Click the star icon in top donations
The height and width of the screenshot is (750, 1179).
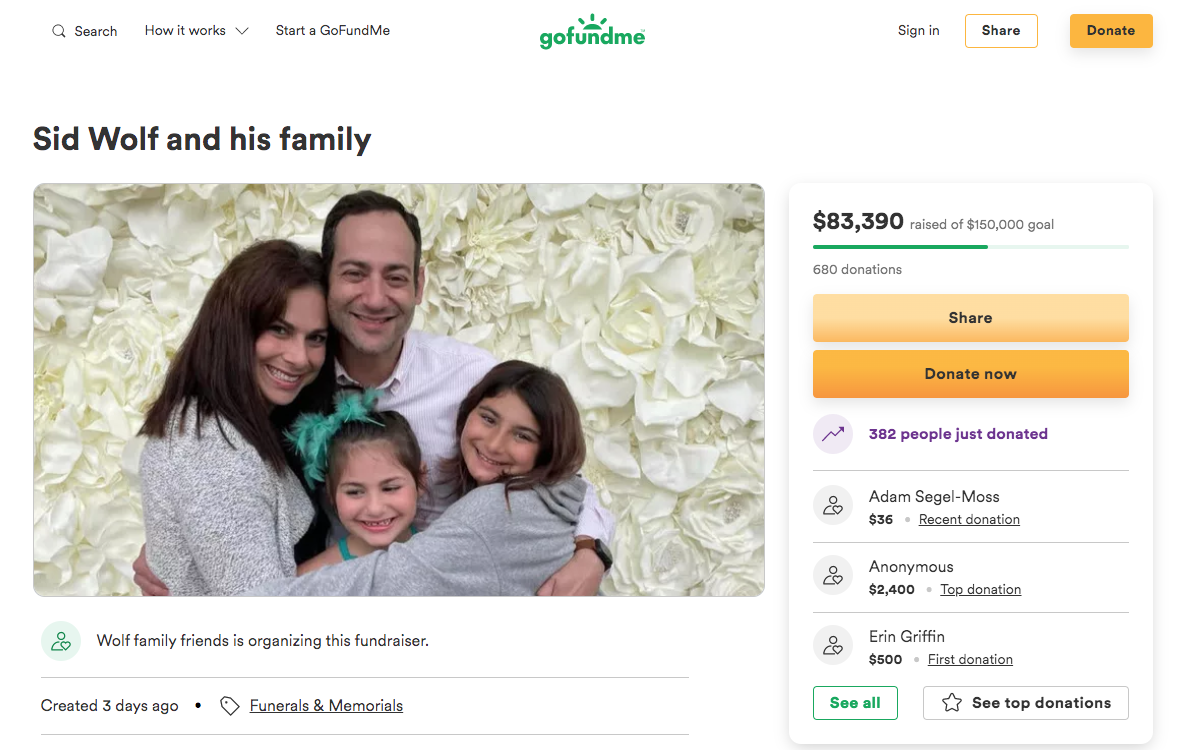click(x=952, y=703)
